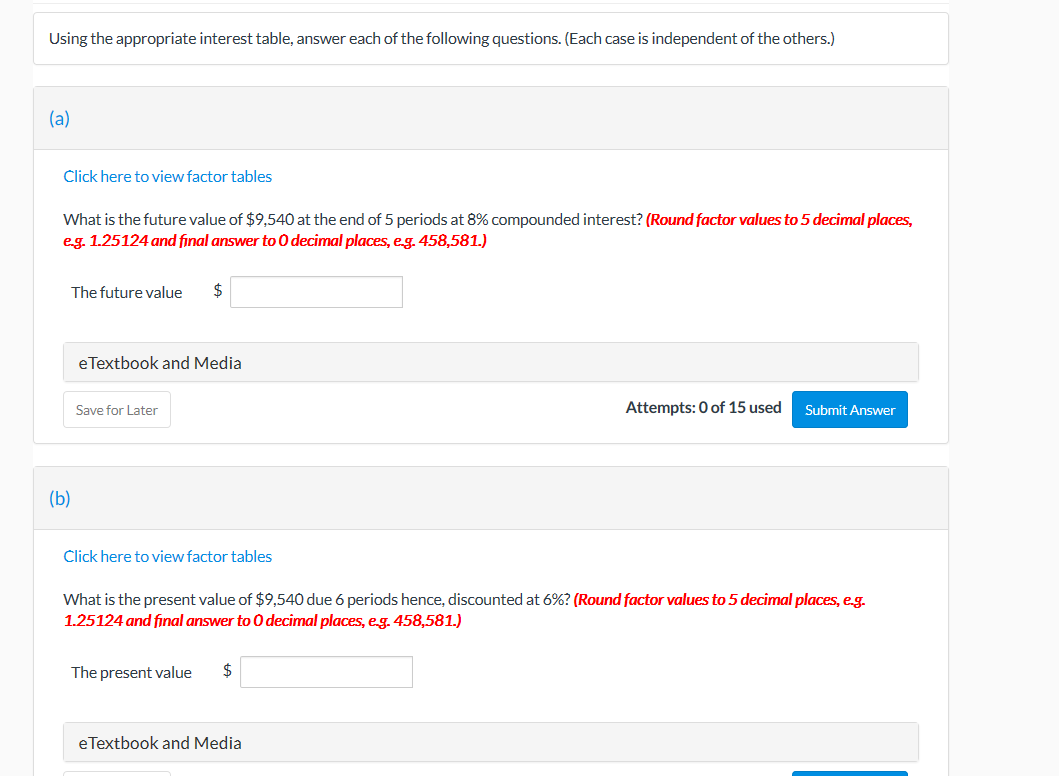Click the present value answer input field
The height and width of the screenshot is (776, 1059).
326,671
